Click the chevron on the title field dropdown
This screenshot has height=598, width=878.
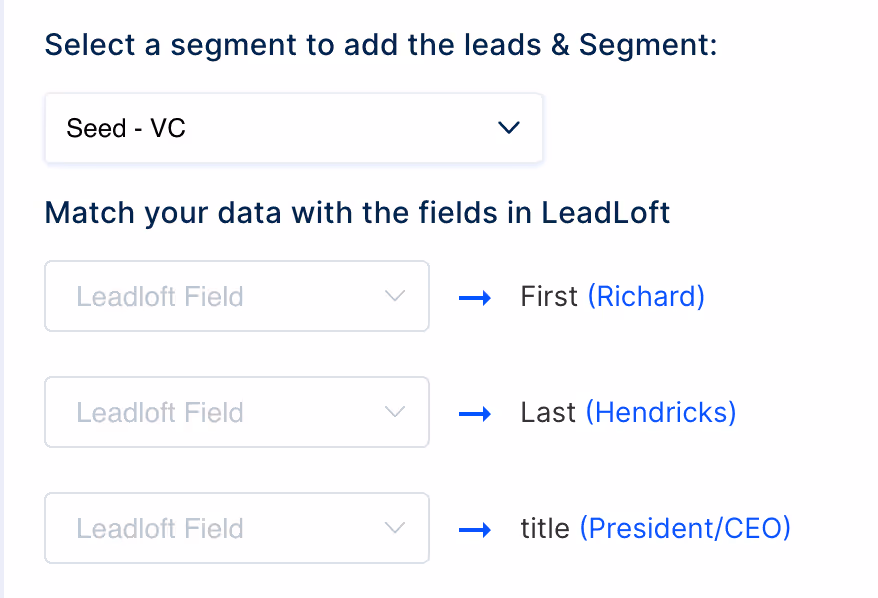(x=395, y=528)
